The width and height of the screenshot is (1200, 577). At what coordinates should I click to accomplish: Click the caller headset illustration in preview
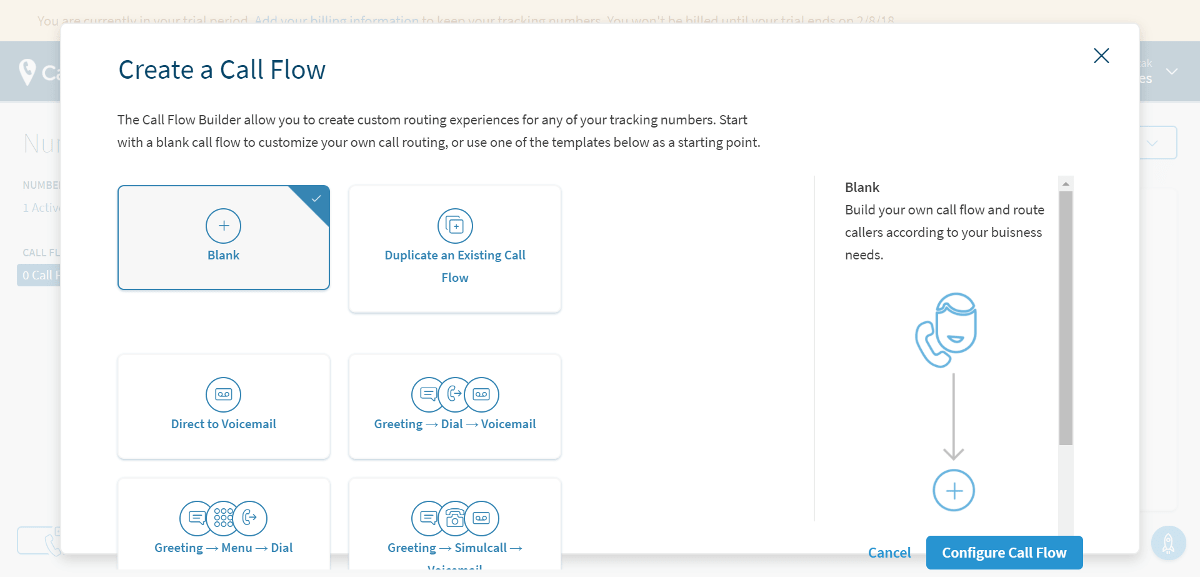[947, 331]
